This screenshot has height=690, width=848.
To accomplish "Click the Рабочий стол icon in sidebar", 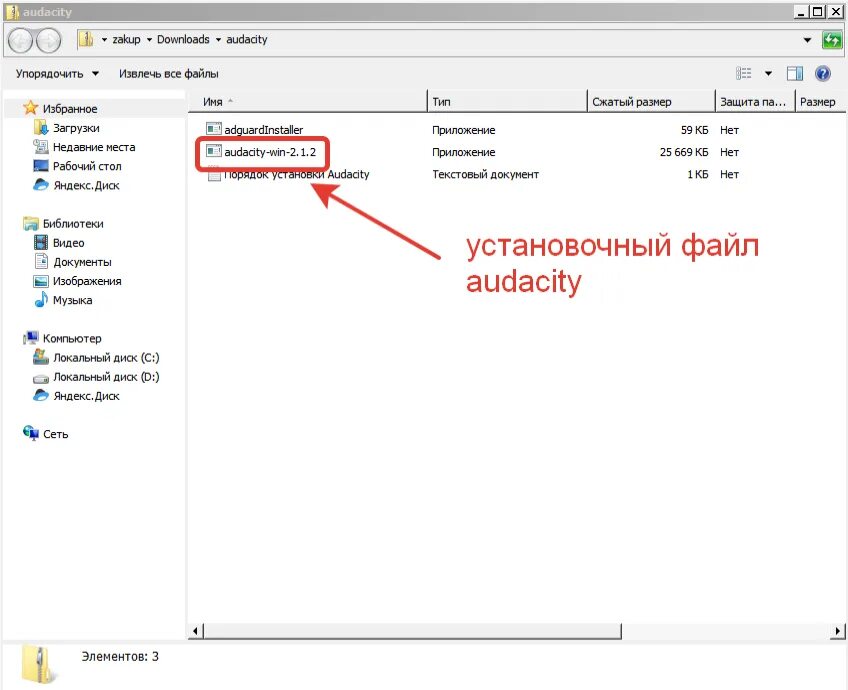I will 41,165.
